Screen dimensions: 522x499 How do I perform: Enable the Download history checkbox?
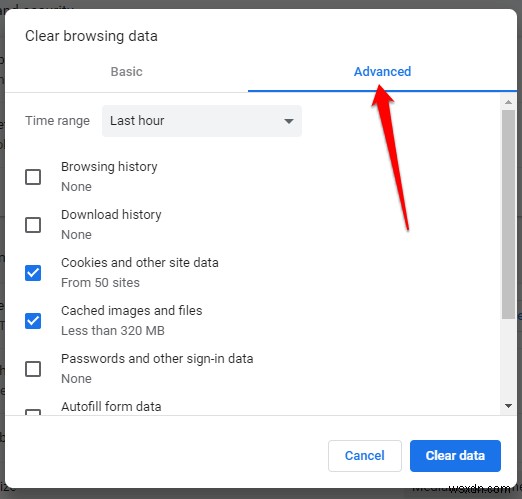(x=33, y=225)
